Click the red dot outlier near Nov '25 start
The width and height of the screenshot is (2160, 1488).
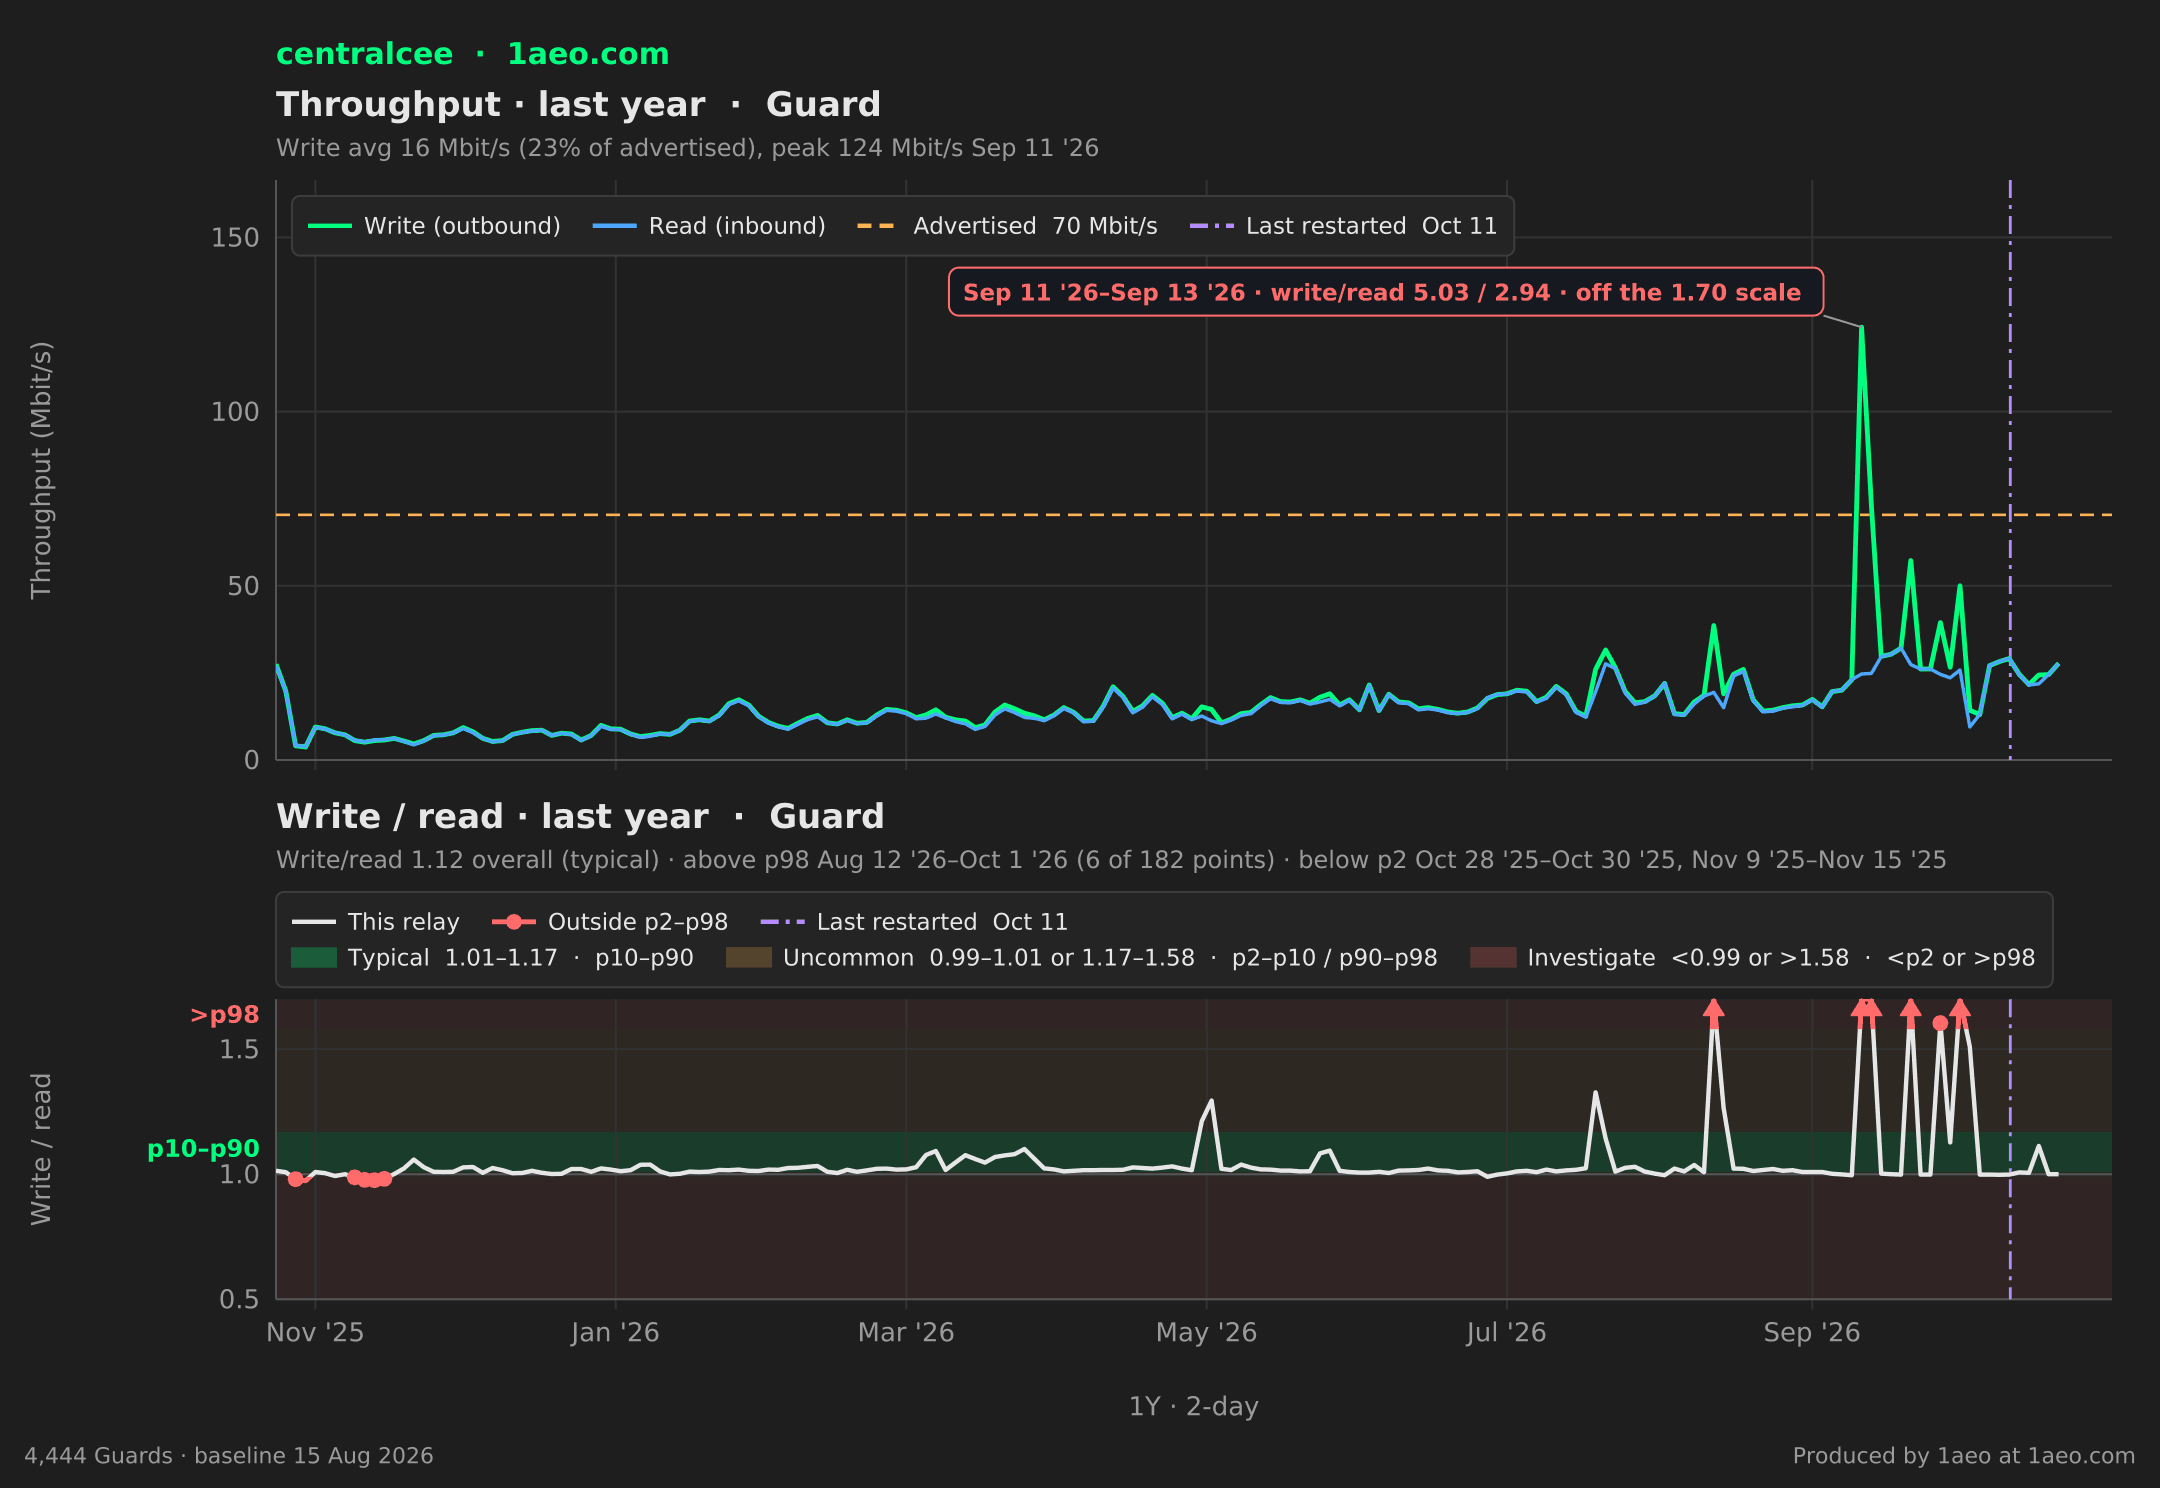tap(295, 1179)
